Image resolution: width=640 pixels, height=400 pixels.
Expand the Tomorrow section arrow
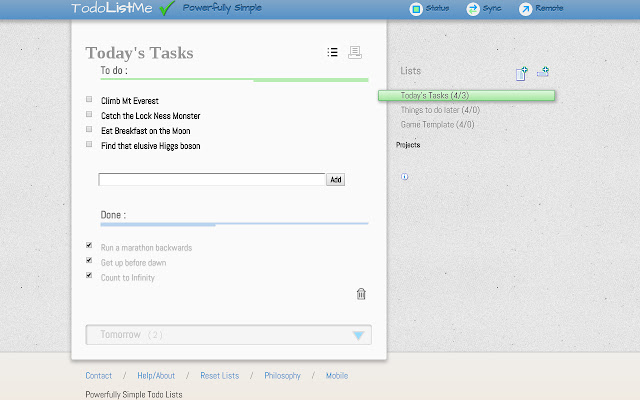[358, 336]
